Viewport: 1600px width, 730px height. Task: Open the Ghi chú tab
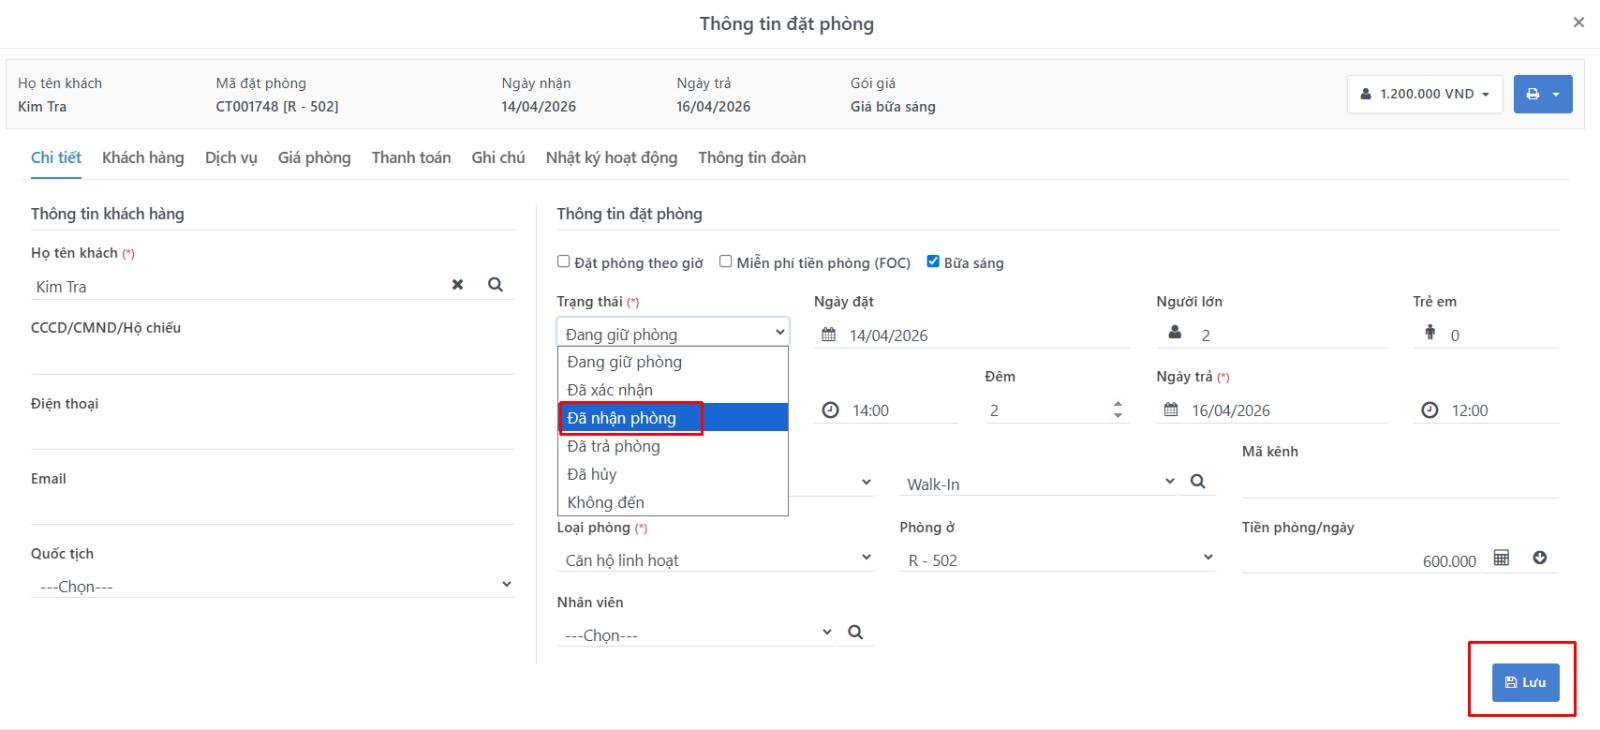pyautogui.click(x=498, y=158)
